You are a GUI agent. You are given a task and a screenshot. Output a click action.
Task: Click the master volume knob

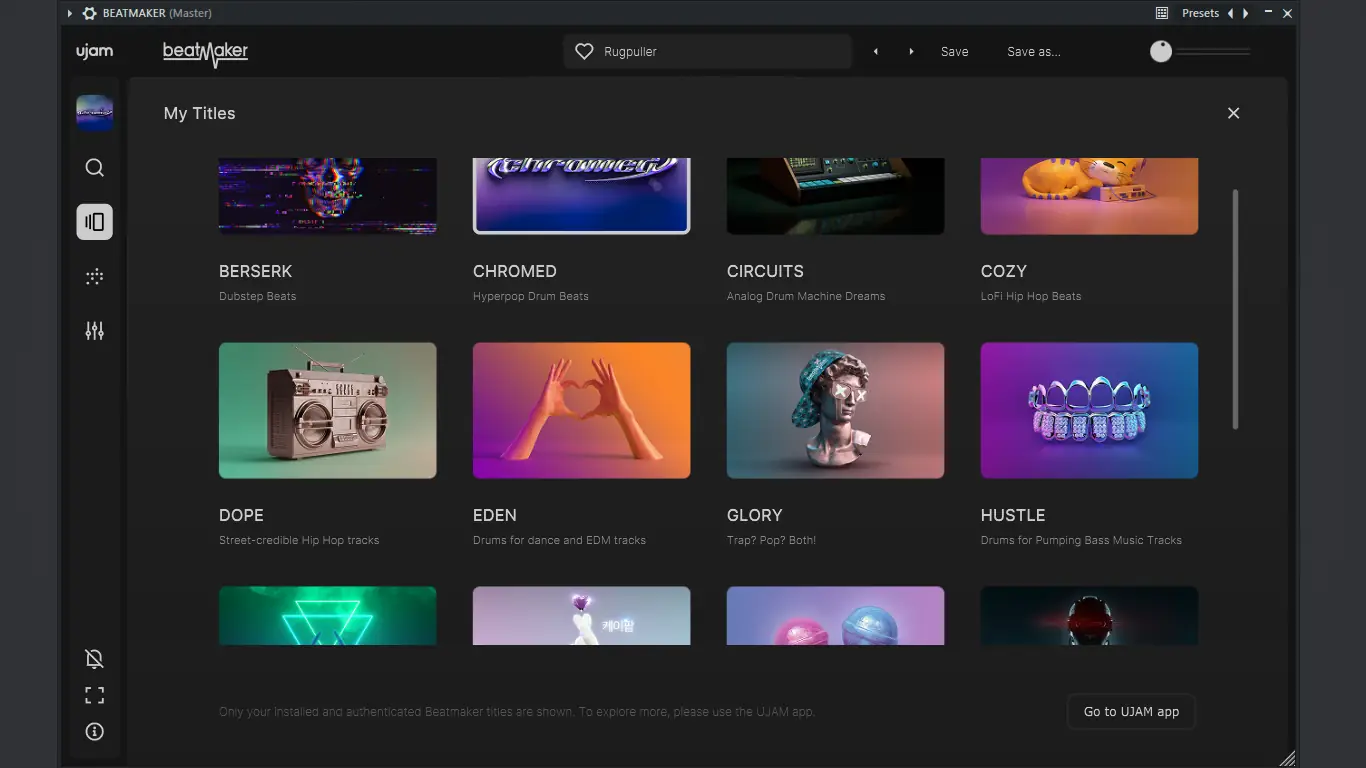1160,51
